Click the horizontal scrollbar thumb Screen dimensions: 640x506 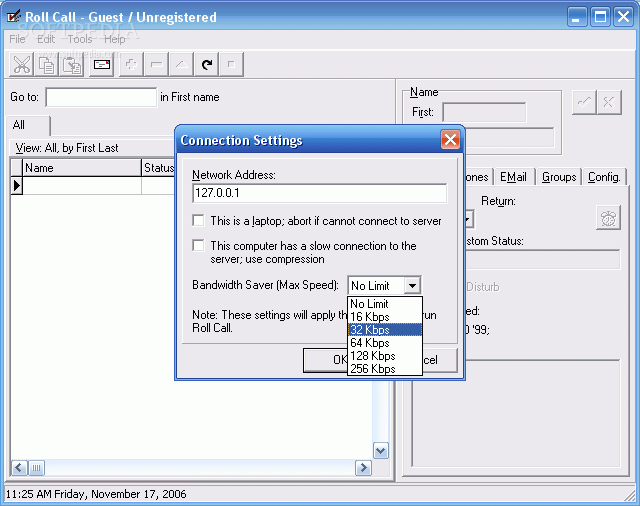point(36,468)
